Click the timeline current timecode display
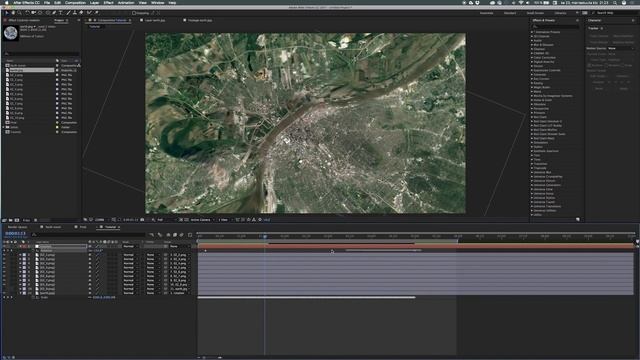The image size is (640, 360). click(16, 233)
